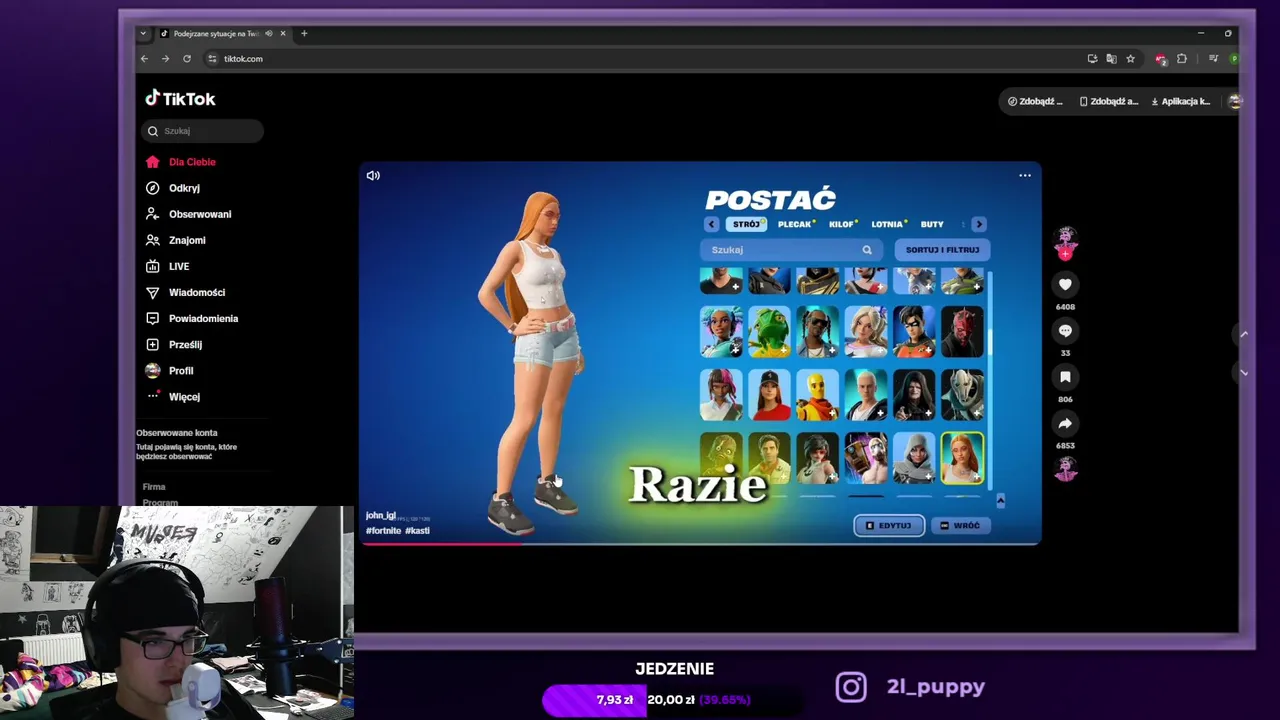Mute the video with speaker icon
The height and width of the screenshot is (720, 1280).
click(x=373, y=175)
